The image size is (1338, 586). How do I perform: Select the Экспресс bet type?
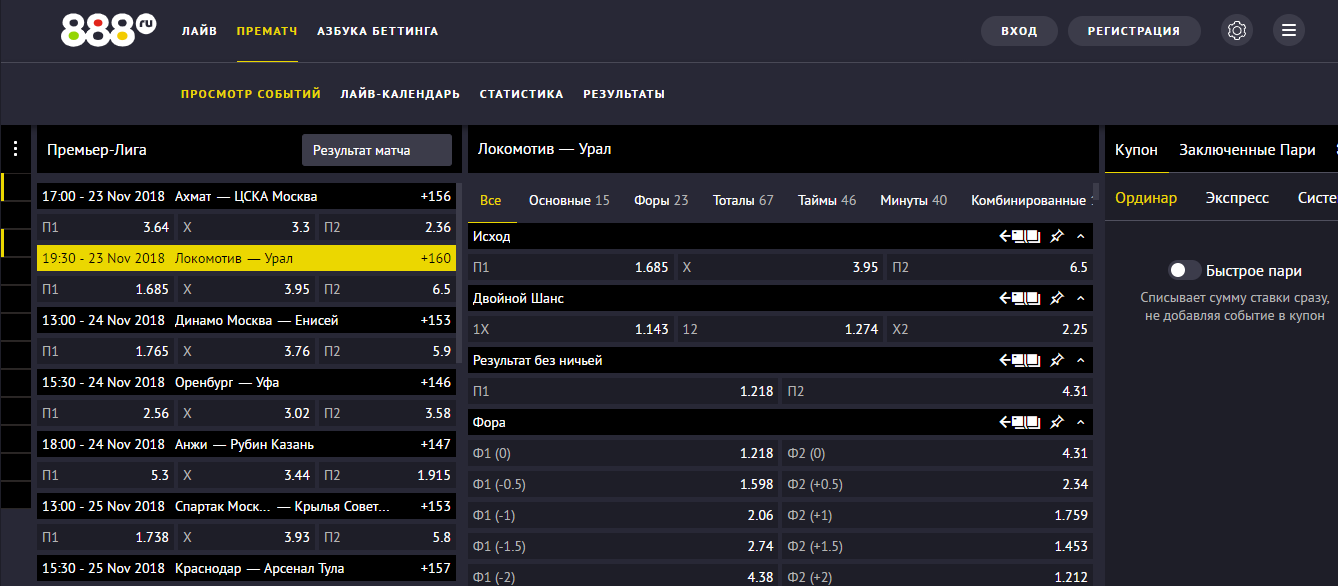(1237, 198)
